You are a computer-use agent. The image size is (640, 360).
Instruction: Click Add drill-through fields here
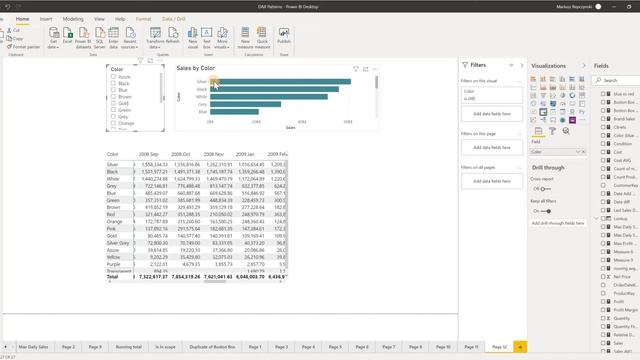pyautogui.click(x=558, y=223)
